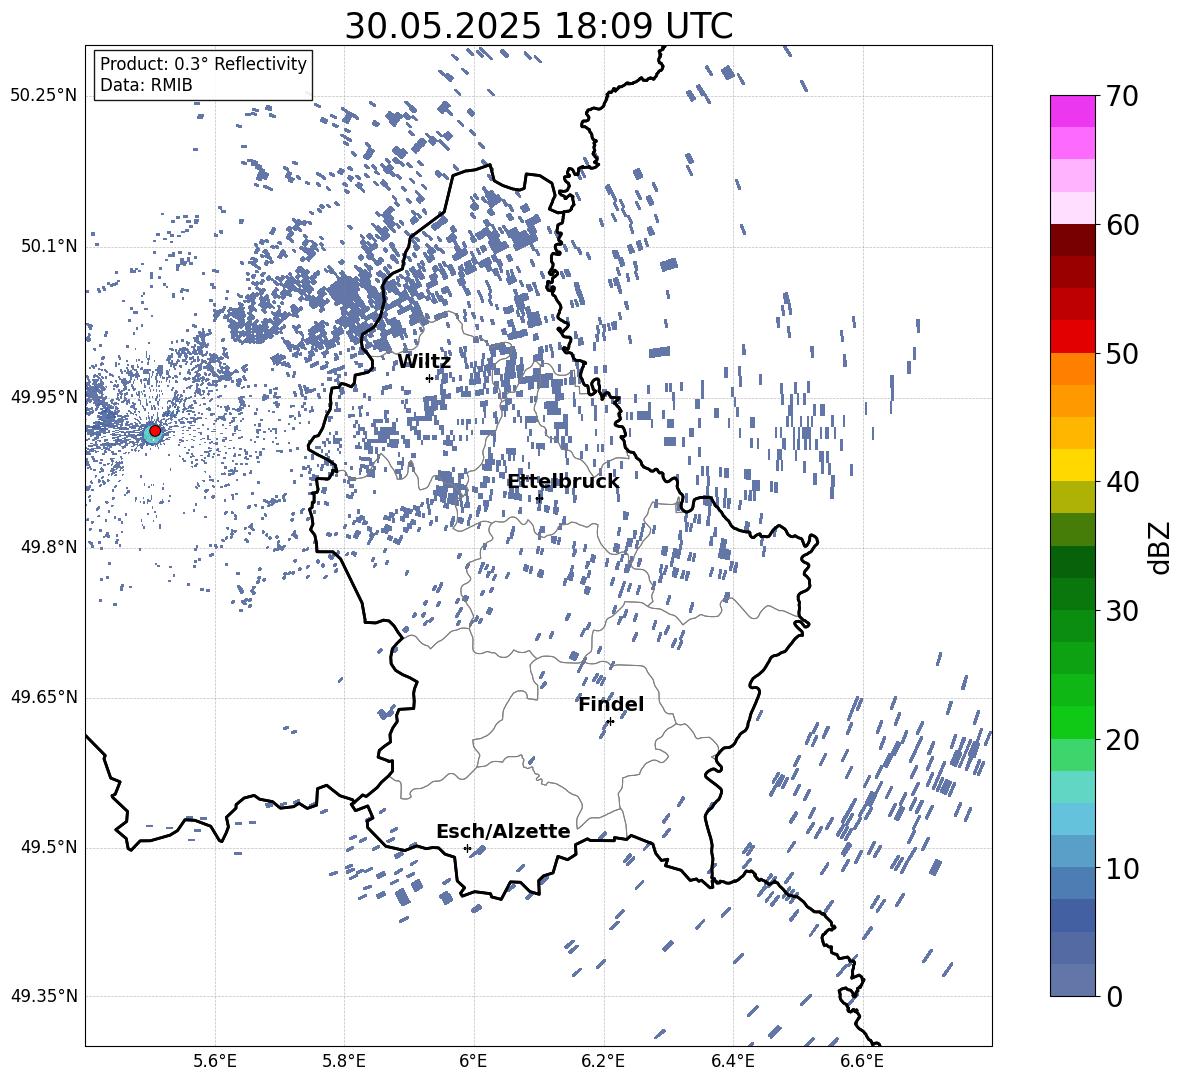Click the bright red 50 dBZ colorbar segment
Viewport: 1184px width, 1081px height.
[x=1072, y=336]
